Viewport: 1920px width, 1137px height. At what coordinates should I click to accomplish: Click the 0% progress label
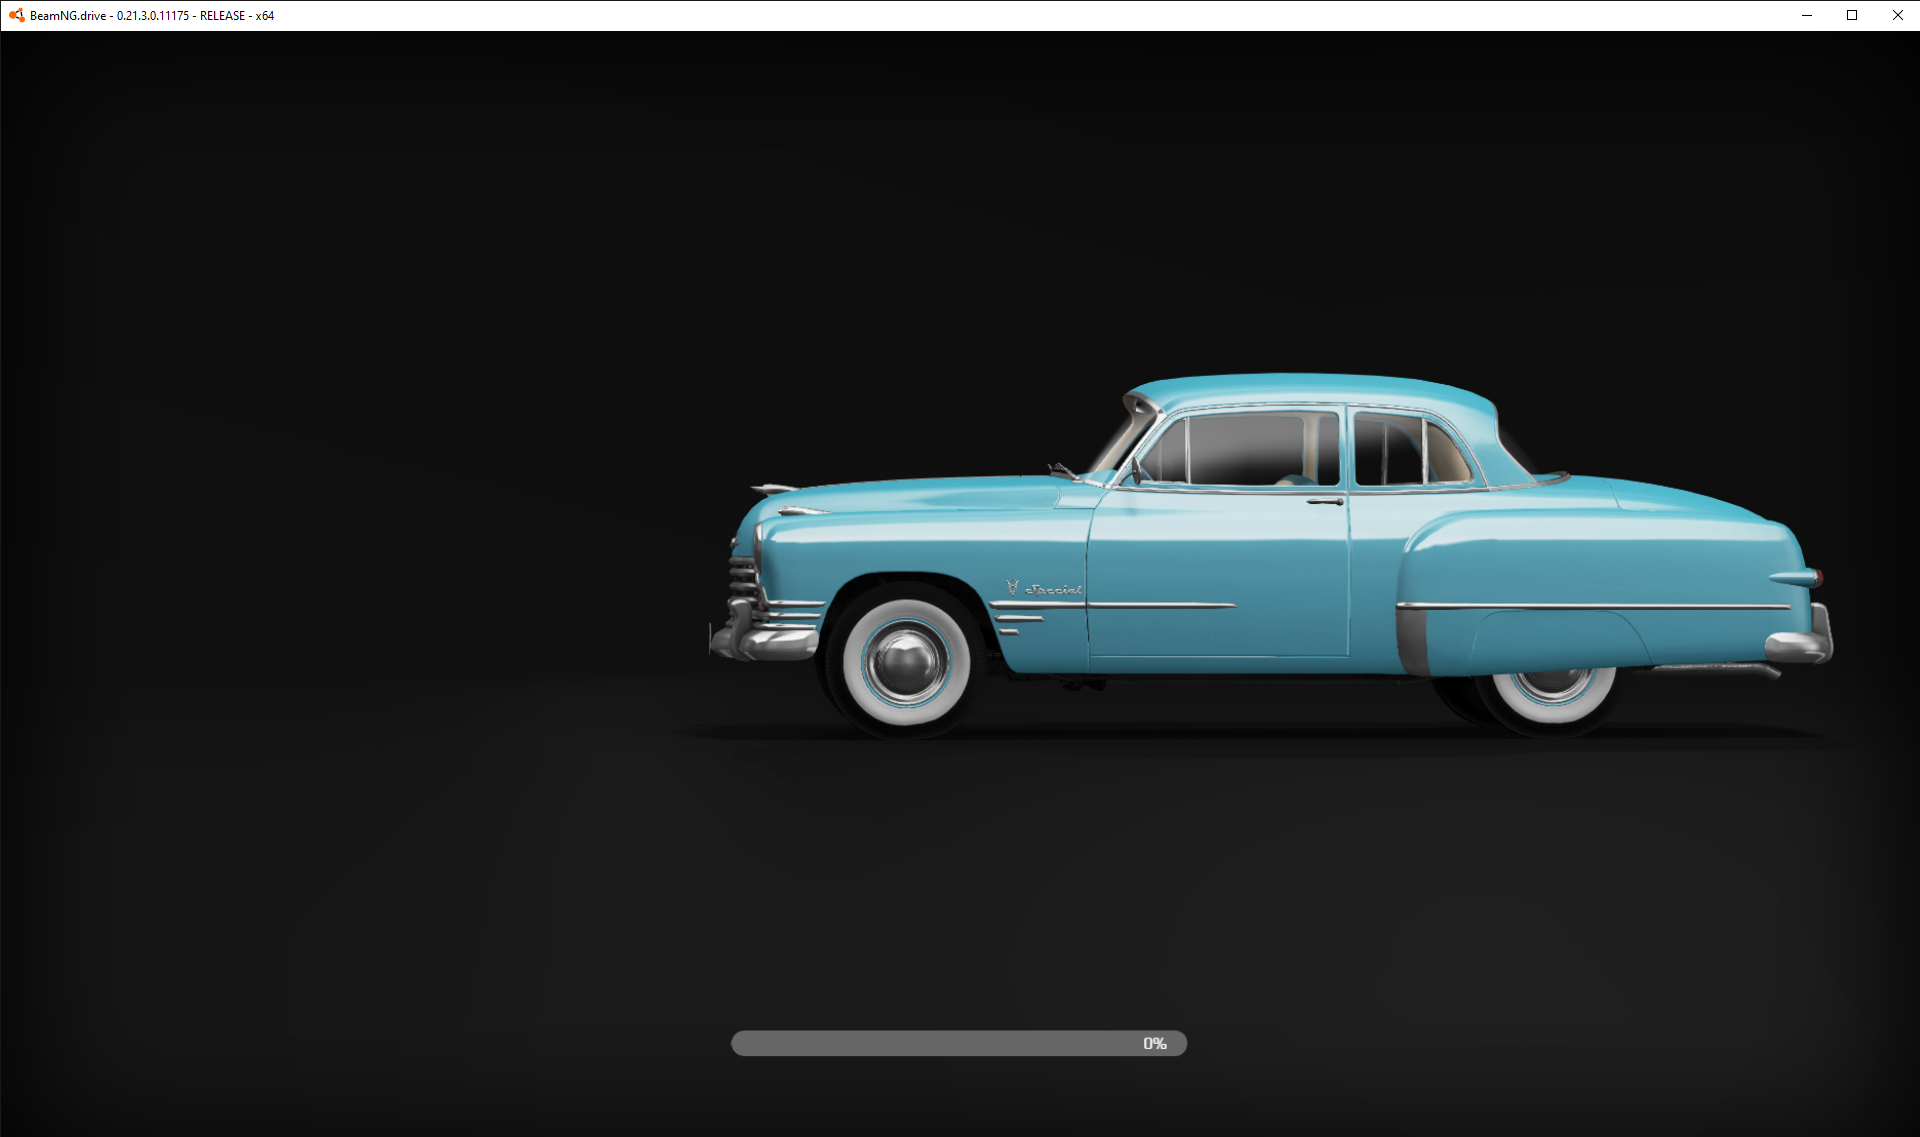click(x=1155, y=1043)
